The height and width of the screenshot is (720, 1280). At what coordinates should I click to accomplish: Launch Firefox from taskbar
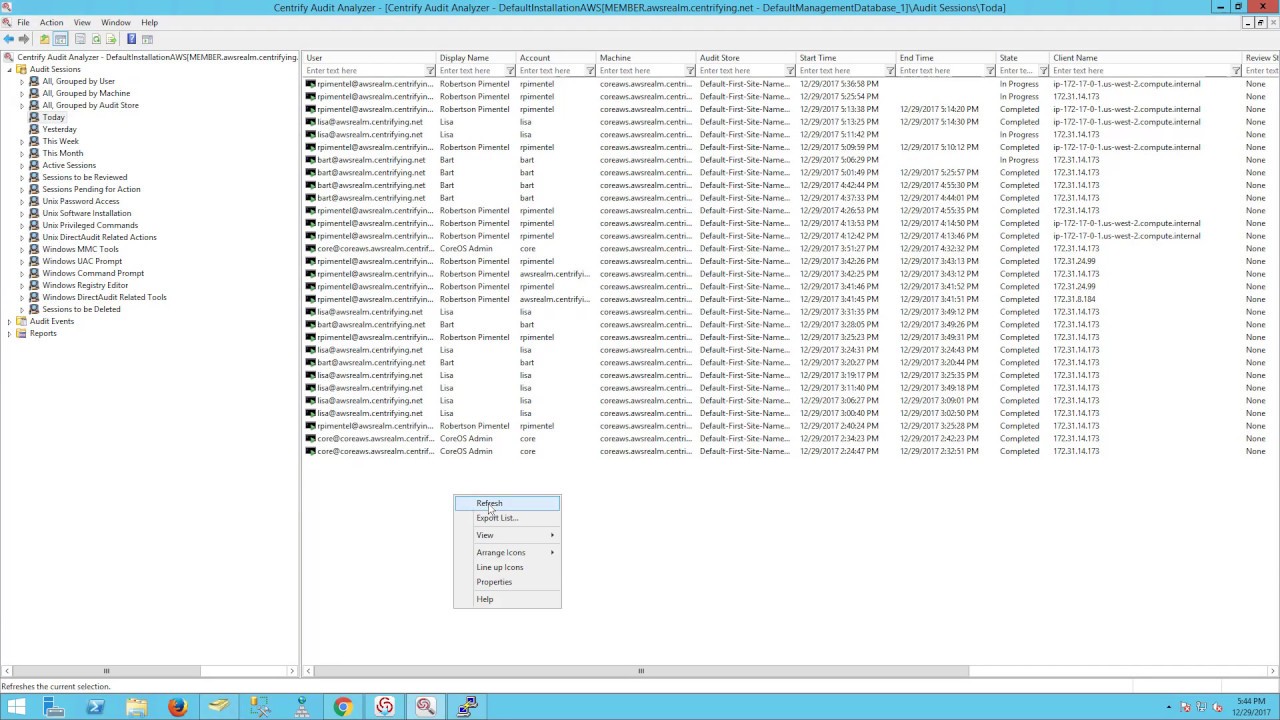pos(178,707)
